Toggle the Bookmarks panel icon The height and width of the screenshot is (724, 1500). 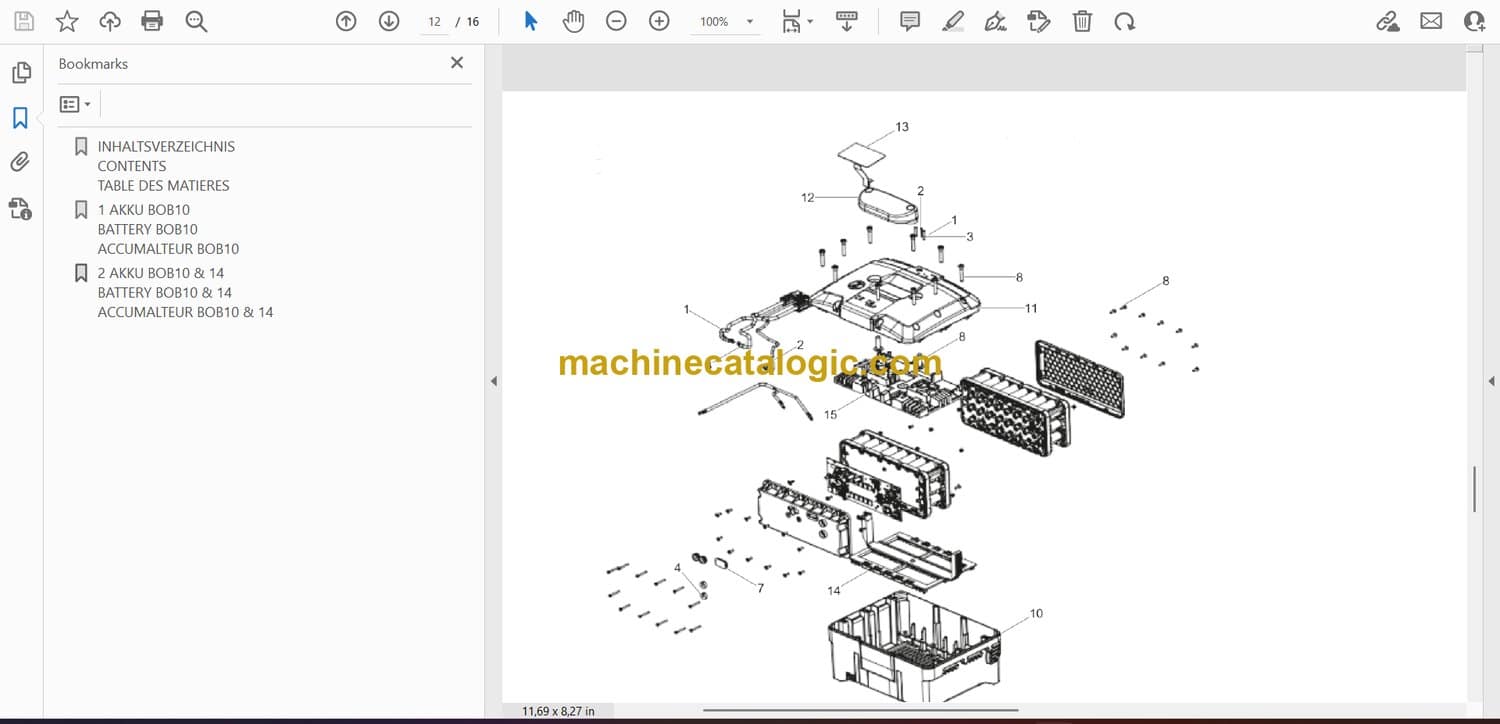(20, 118)
